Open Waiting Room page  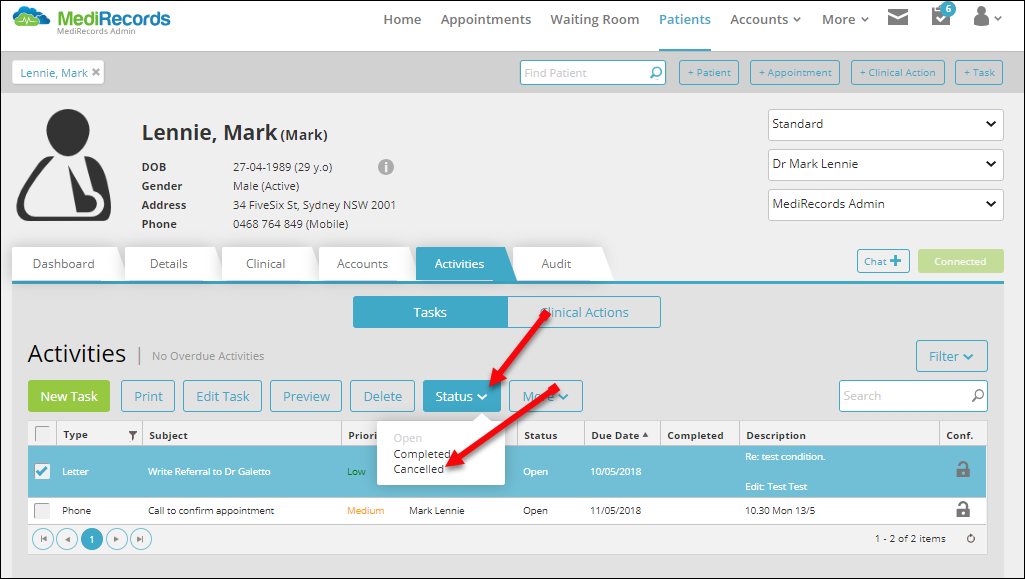(x=595, y=20)
